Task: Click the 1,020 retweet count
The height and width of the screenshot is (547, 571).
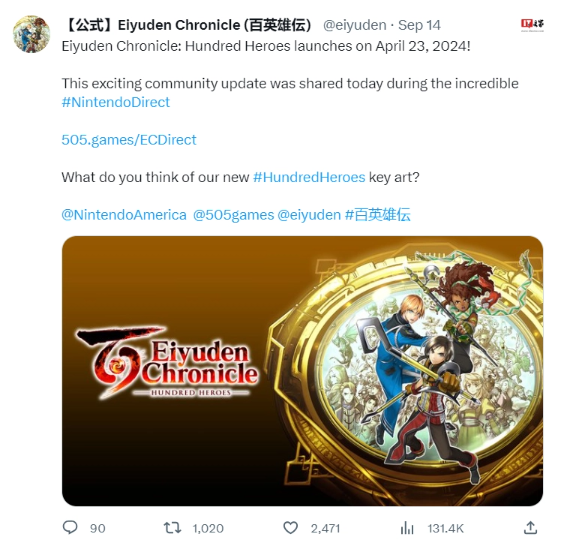Action: [208, 528]
